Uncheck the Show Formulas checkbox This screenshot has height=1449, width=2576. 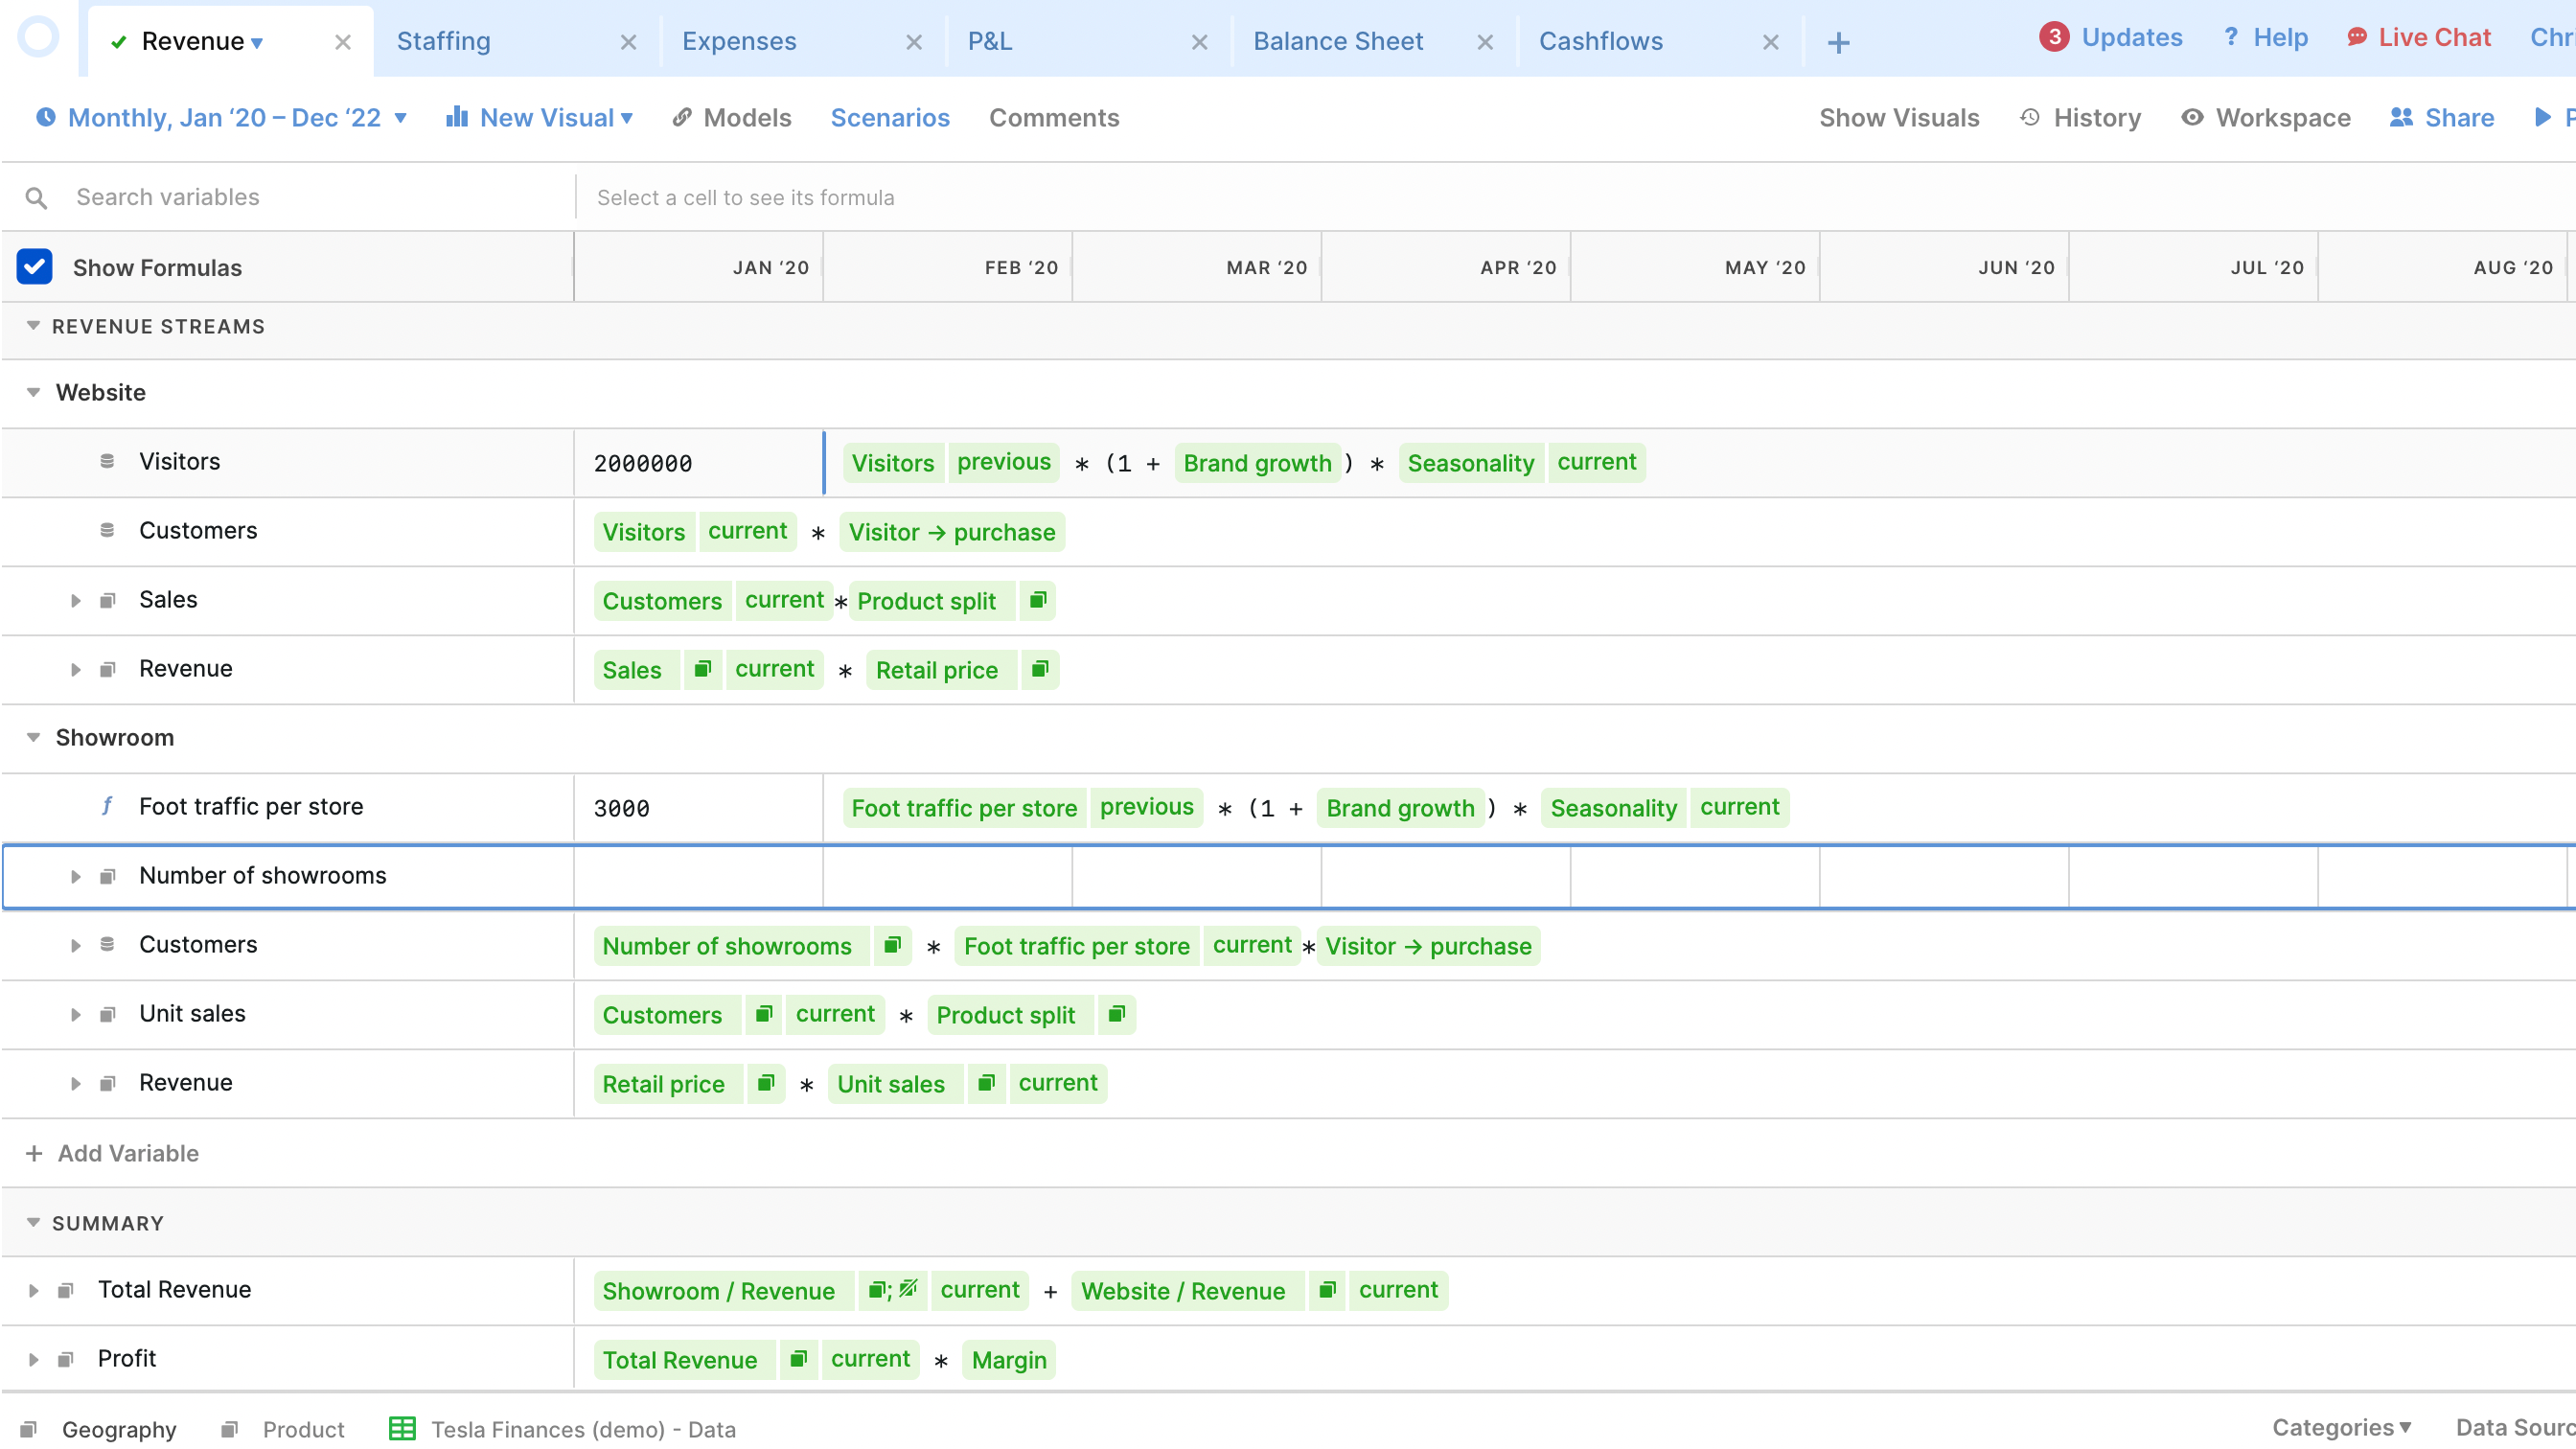point(34,266)
